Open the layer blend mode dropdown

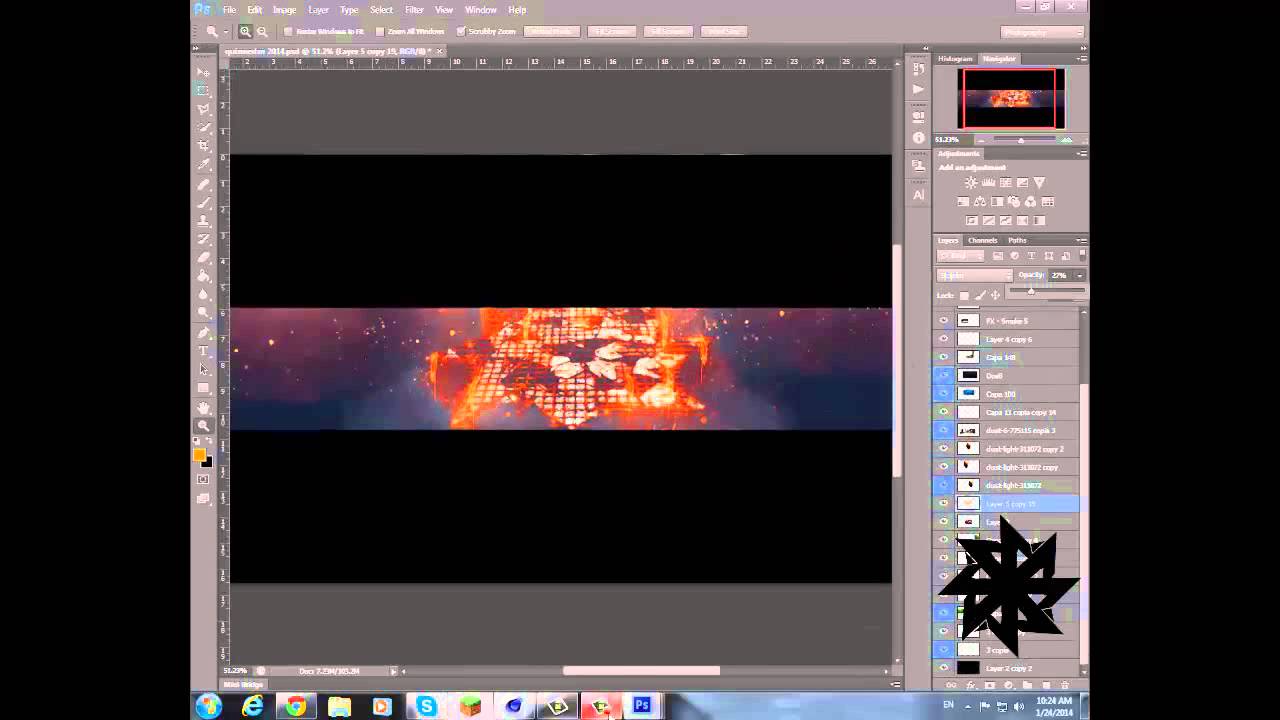click(975, 276)
